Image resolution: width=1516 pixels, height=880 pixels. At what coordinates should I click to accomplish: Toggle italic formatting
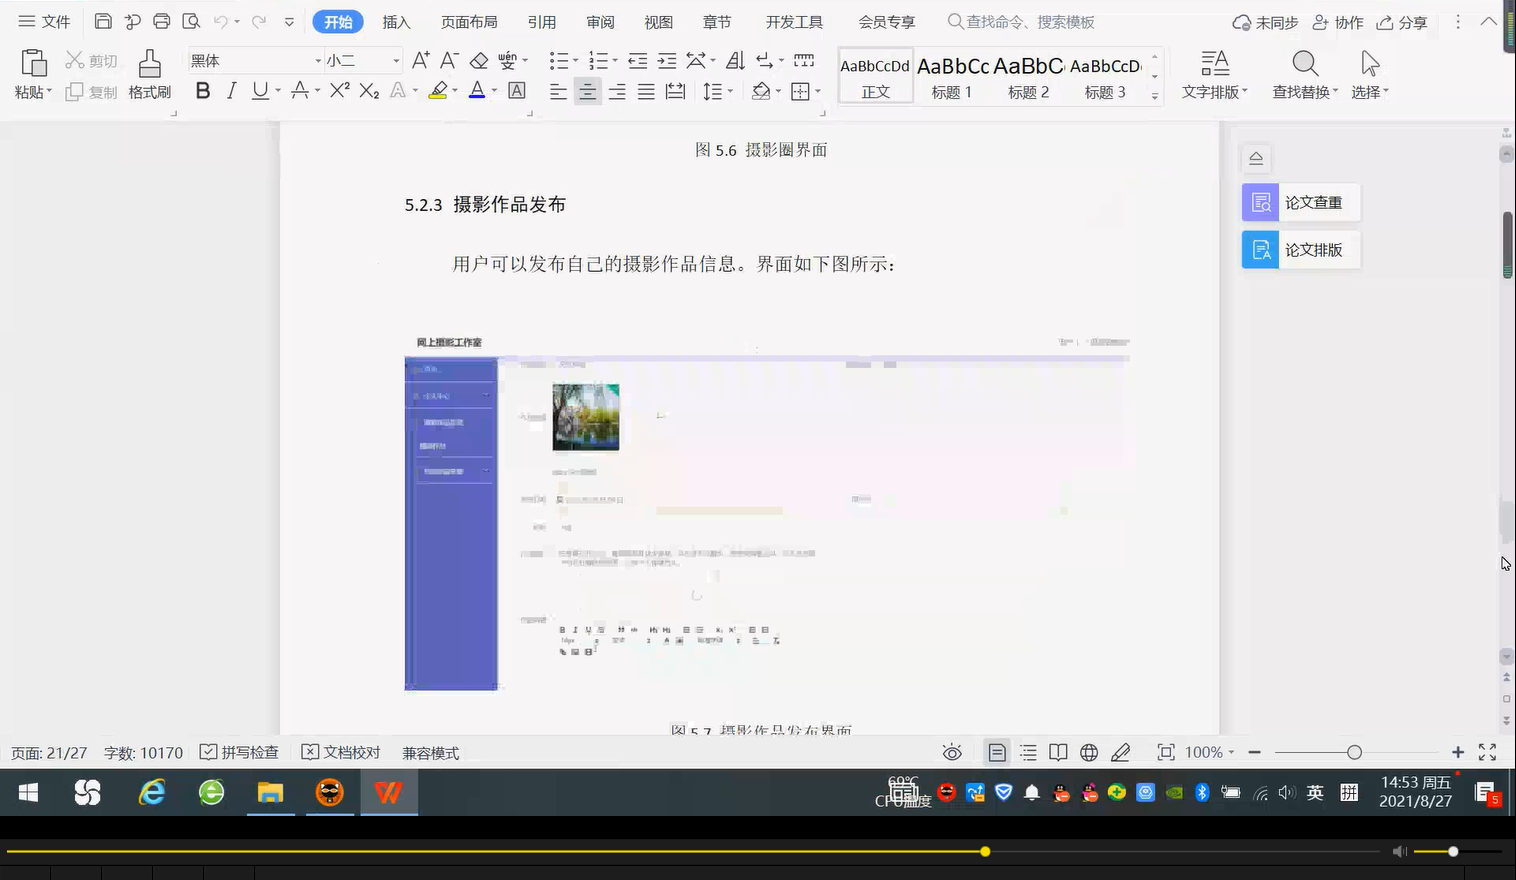[x=230, y=91]
